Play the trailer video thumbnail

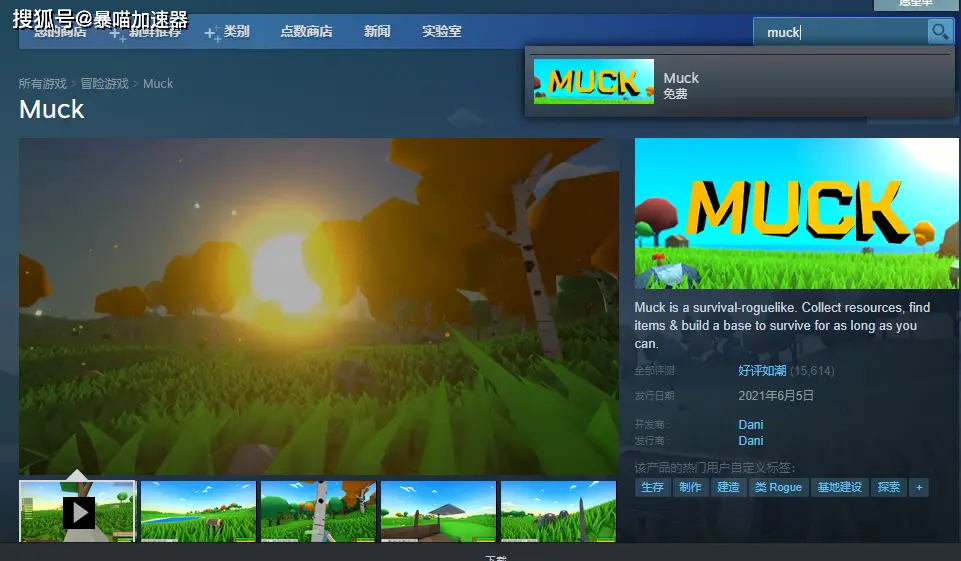[77, 511]
